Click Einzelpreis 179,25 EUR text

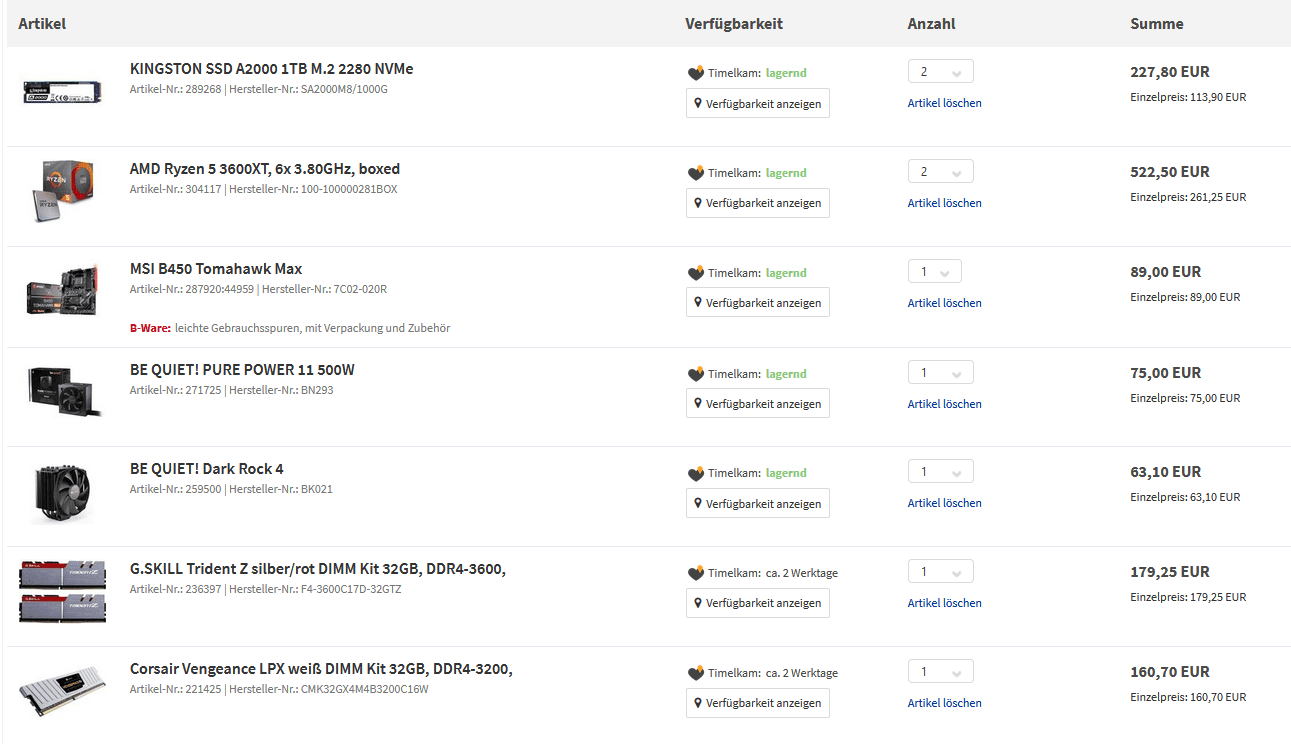[x=1188, y=597]
